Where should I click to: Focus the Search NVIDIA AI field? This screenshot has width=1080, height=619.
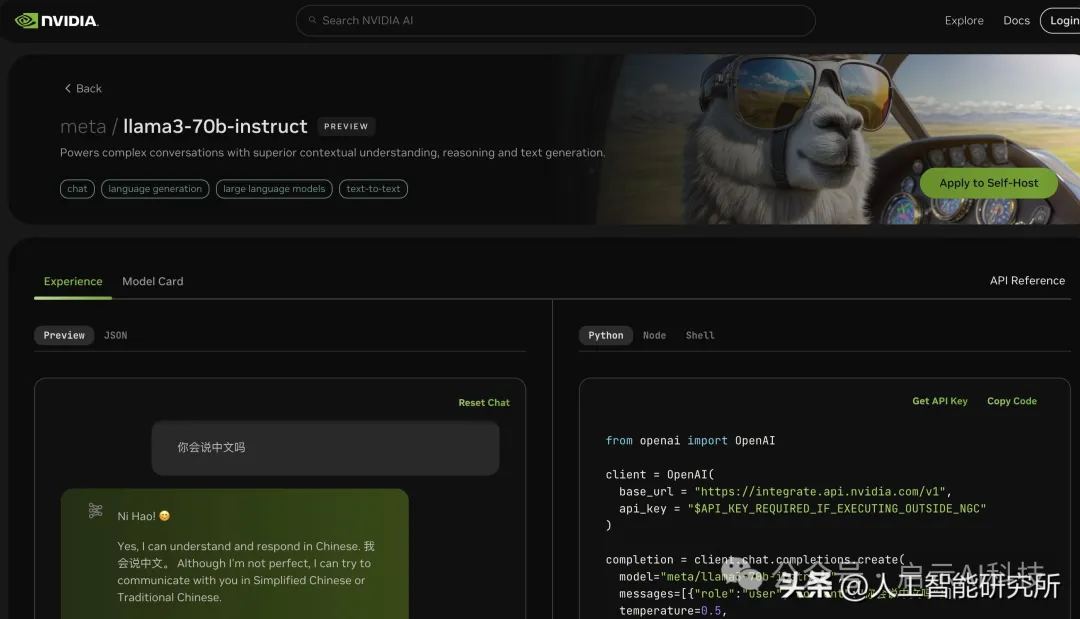[x=555, y=21]
